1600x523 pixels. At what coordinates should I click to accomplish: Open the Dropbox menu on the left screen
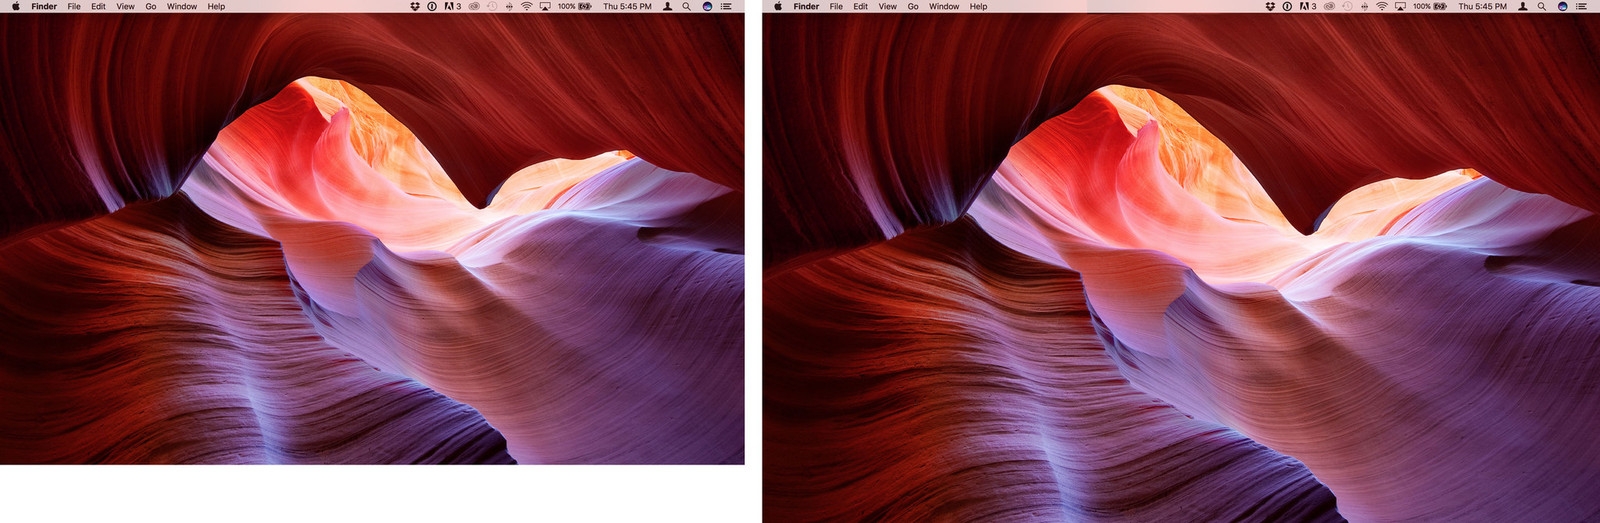pos(415,6)
